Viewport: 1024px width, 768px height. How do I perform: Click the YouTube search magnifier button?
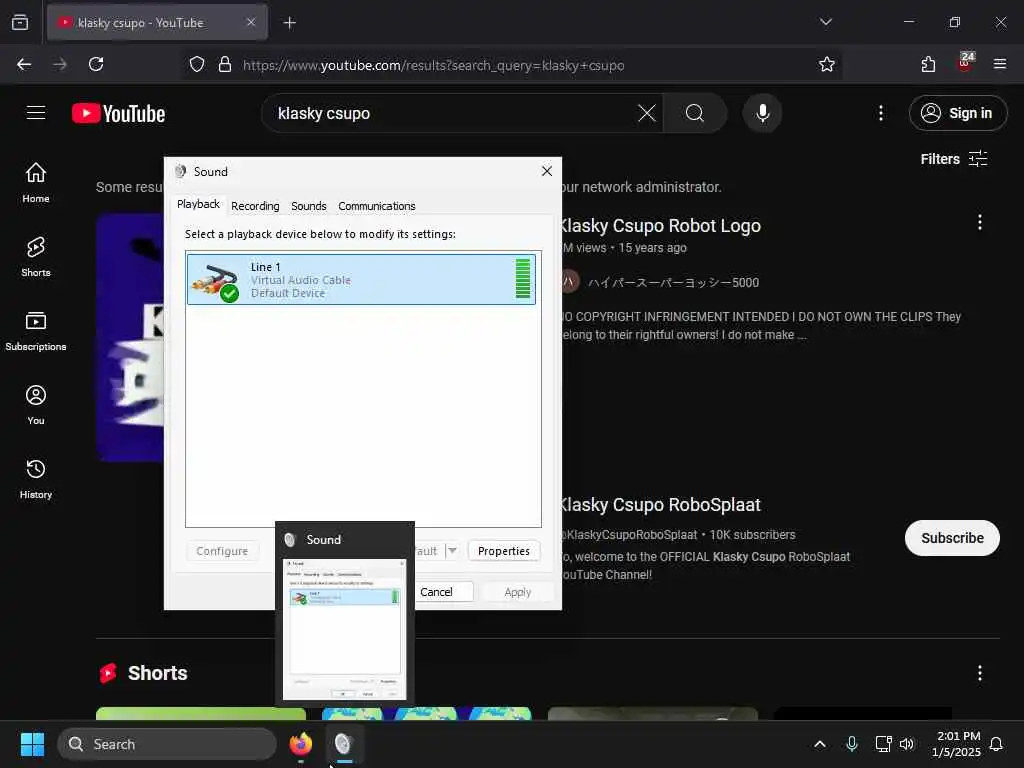click(x=694, y=113)
